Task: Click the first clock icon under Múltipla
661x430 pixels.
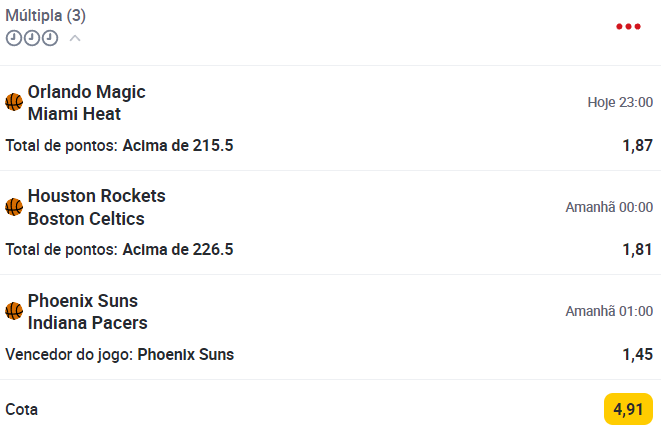Action: point(13,38)
